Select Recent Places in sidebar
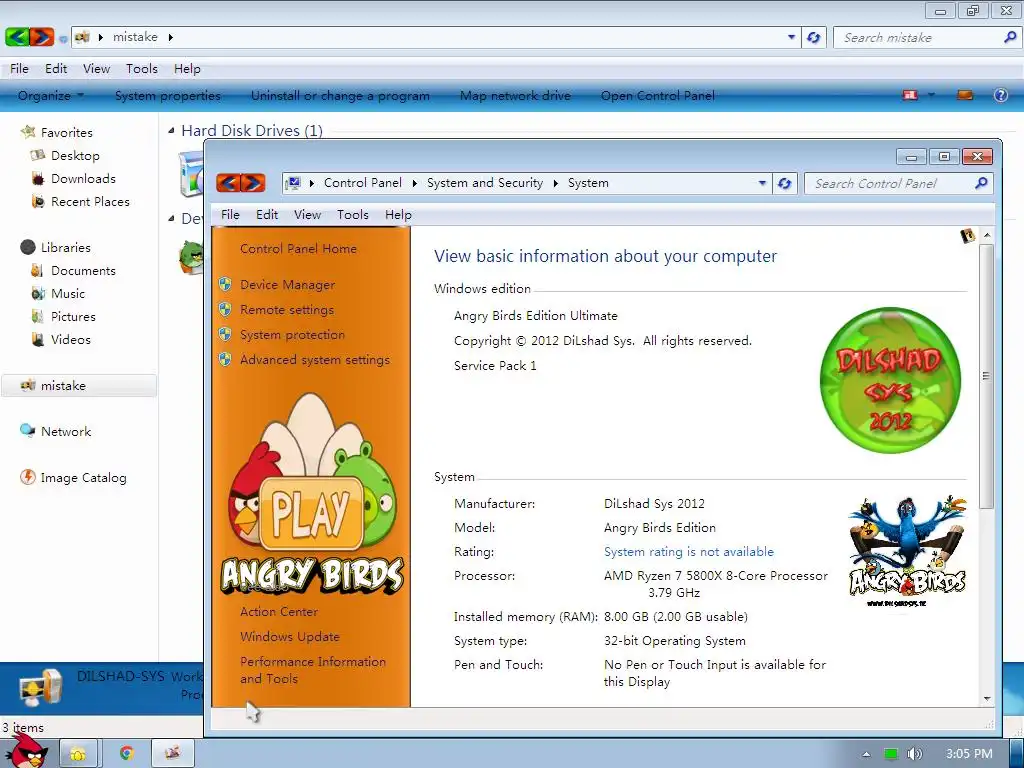The width and height of the screenshot is (1024, 768). pos(90,202)
